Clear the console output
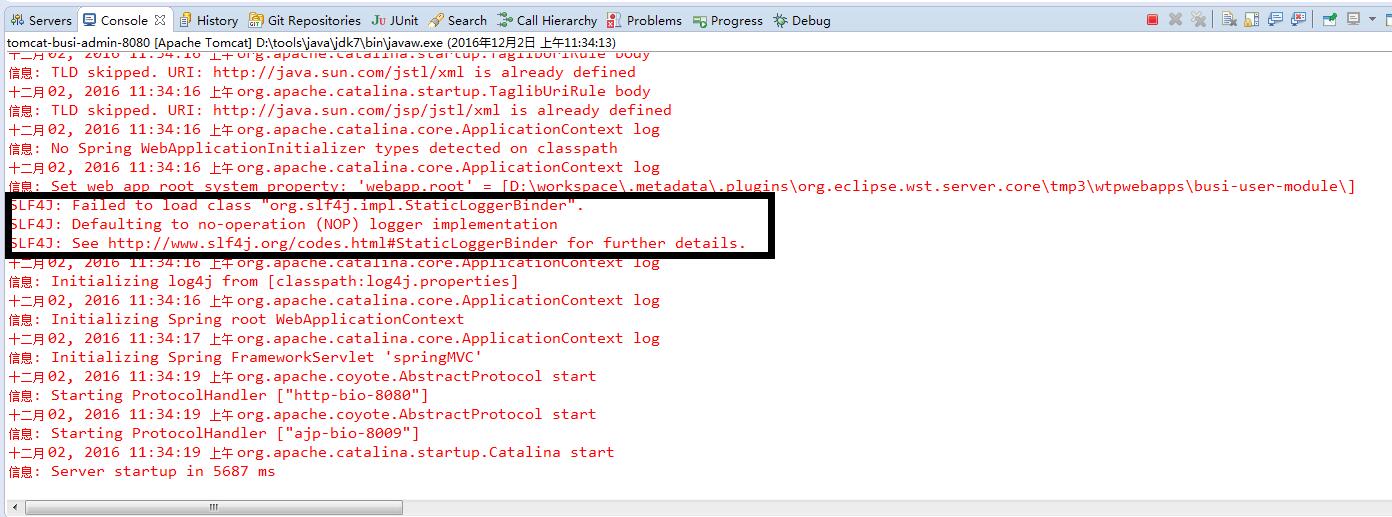This screenshot has width=1392, height=517. pyautogui.click(x=1229, y=19)
